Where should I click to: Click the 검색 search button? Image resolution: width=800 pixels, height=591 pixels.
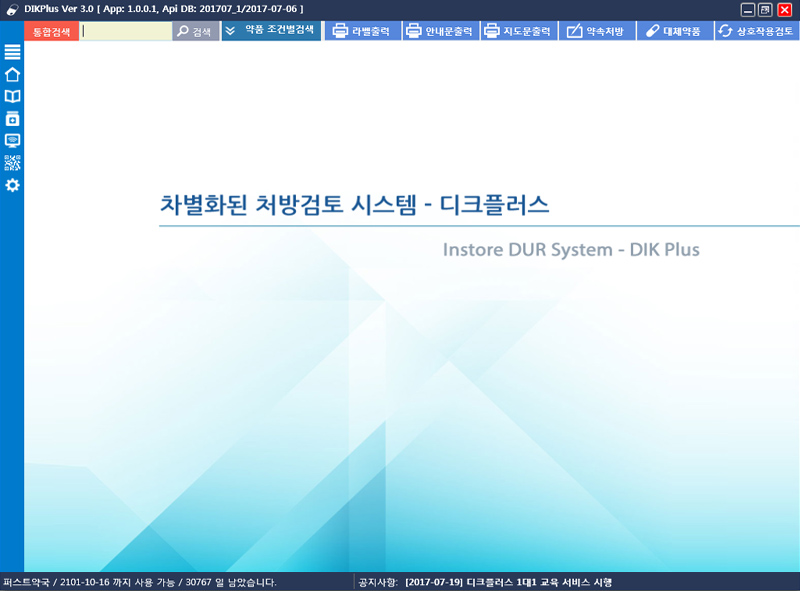195,31
